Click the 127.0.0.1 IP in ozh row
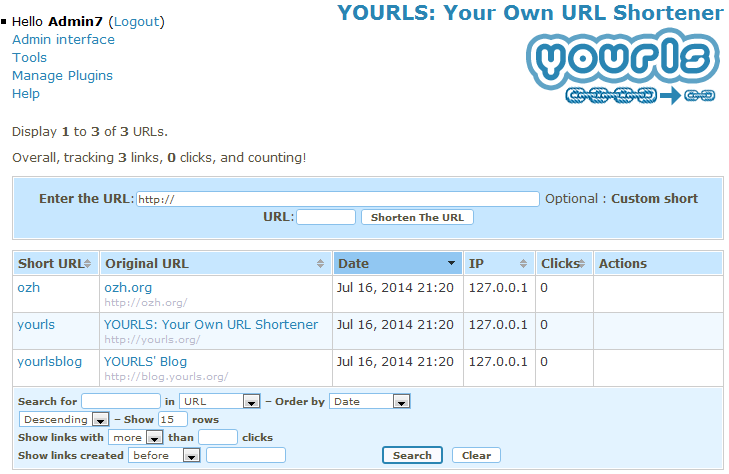The image size is (729, 474). coord(498,288)
